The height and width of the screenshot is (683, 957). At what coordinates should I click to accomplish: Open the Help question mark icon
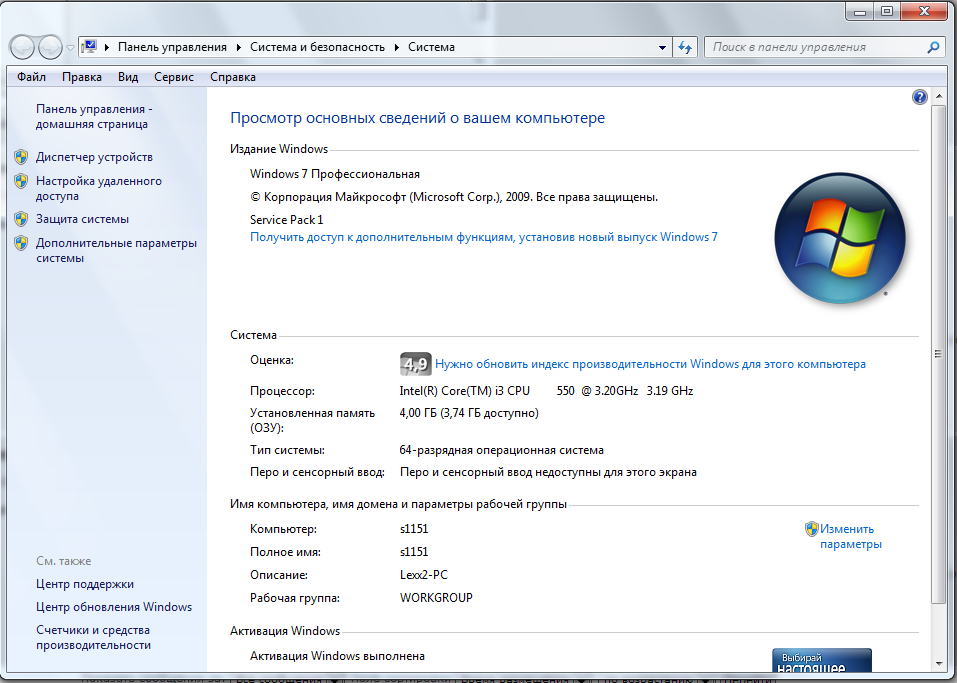pyautogui.click(x=920, y=97)
